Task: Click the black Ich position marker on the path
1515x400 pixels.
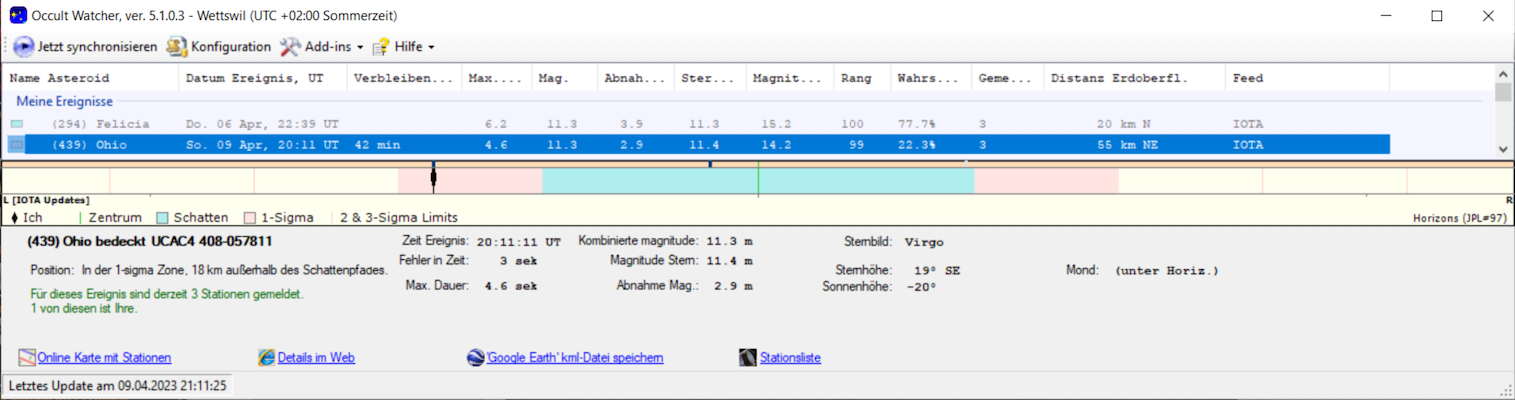Action: [433, 179]
